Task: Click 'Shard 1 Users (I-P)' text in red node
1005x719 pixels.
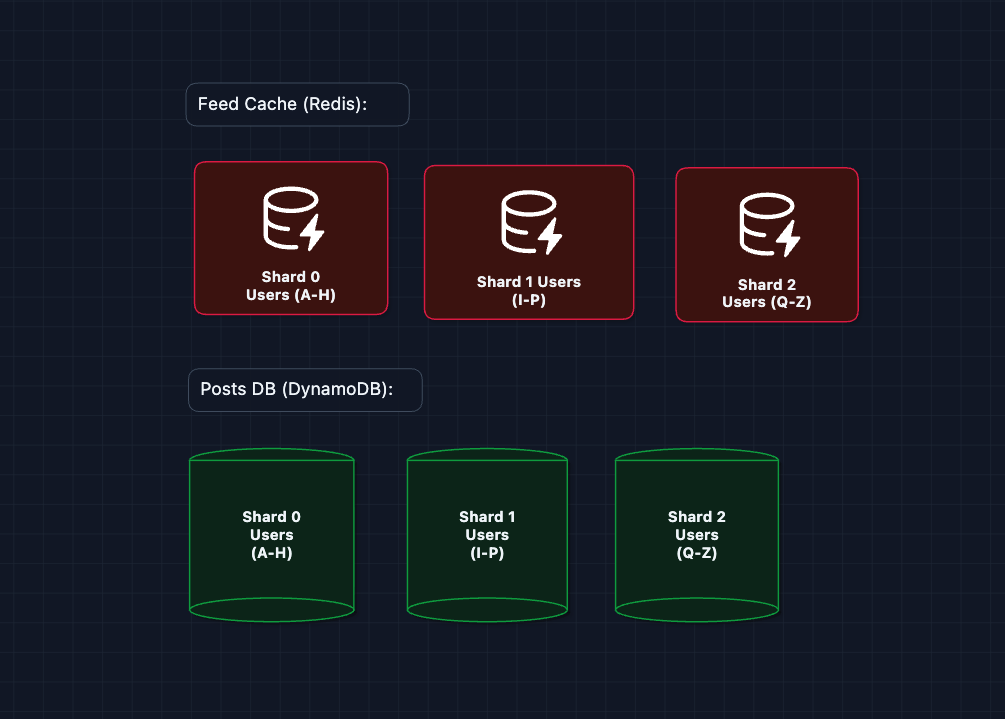Action: coord(528,290)
